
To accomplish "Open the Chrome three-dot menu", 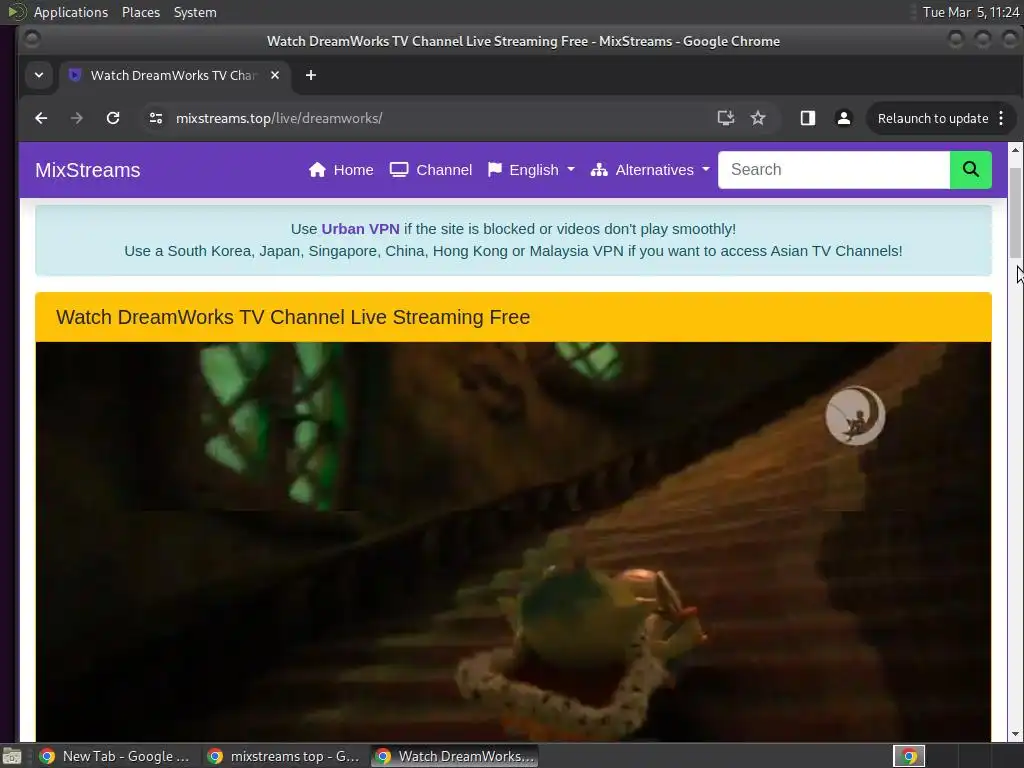I will click(1001, 118).
